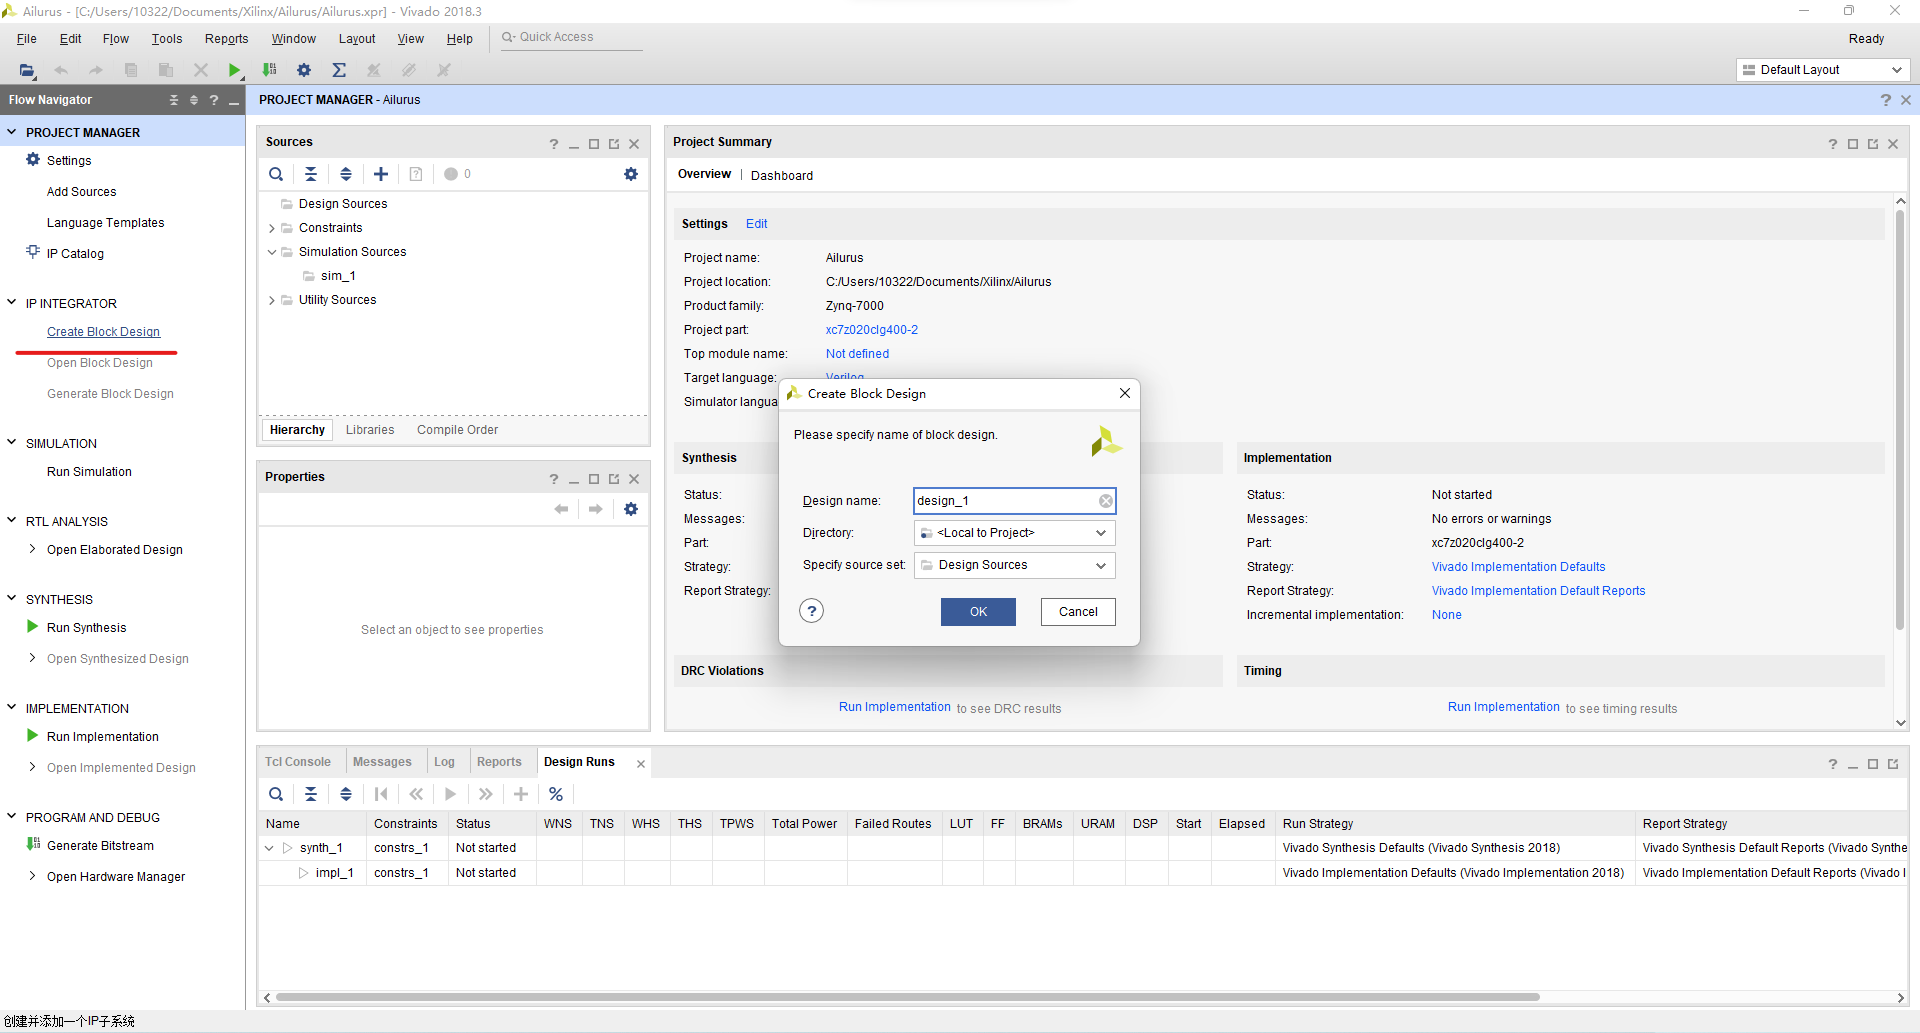Image resolution: width=1920 pixels, height=1033 pixels.
Task: Click the IP Catalog icon
Action: point(33,252)
